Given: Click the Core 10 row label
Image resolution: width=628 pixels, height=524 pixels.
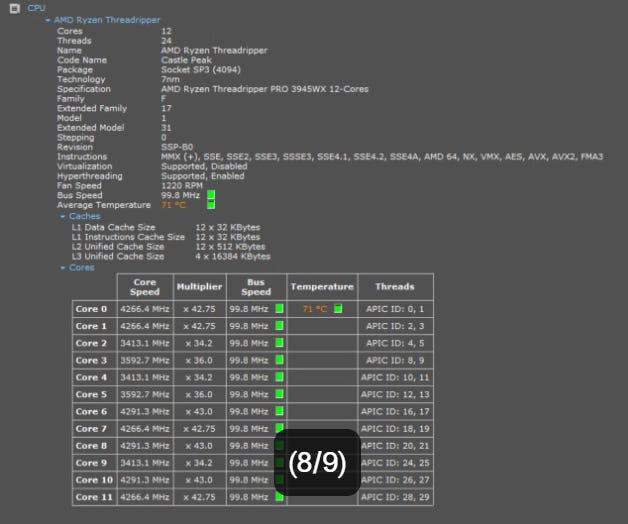Looking at the screenshot, I should [95, 480].
